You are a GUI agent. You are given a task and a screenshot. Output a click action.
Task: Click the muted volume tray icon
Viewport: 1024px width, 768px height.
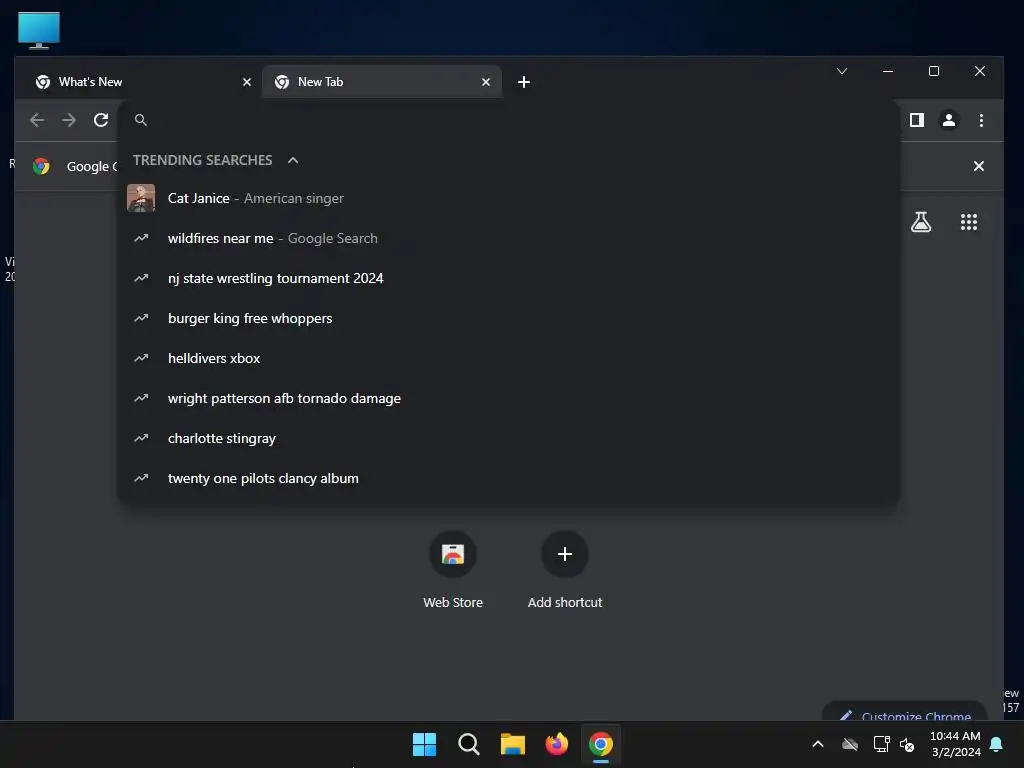pyautogui.click(x=907, y=744)
